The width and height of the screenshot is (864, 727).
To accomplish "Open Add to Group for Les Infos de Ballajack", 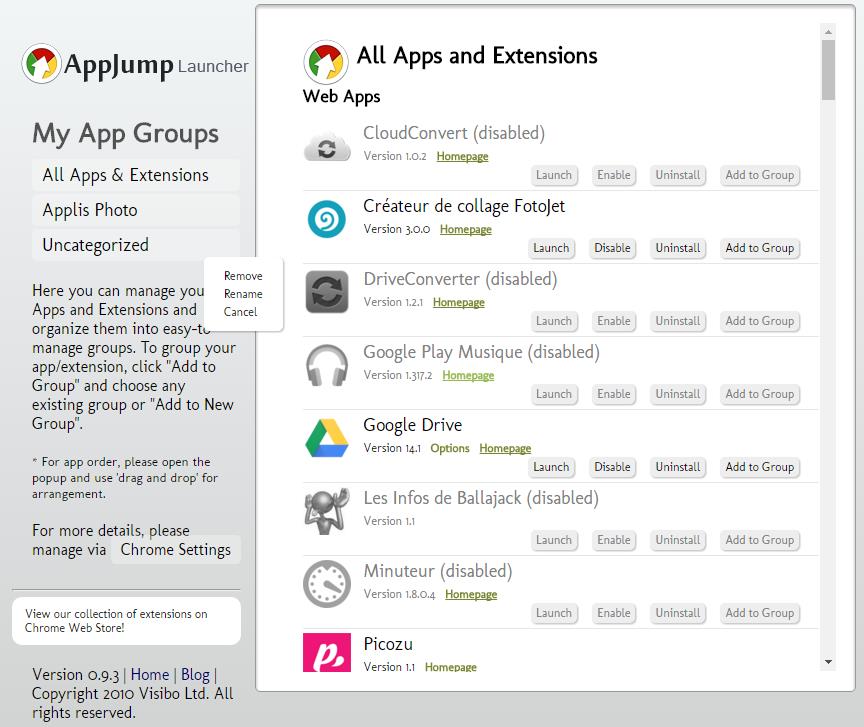I will click(x=760, y=540).
